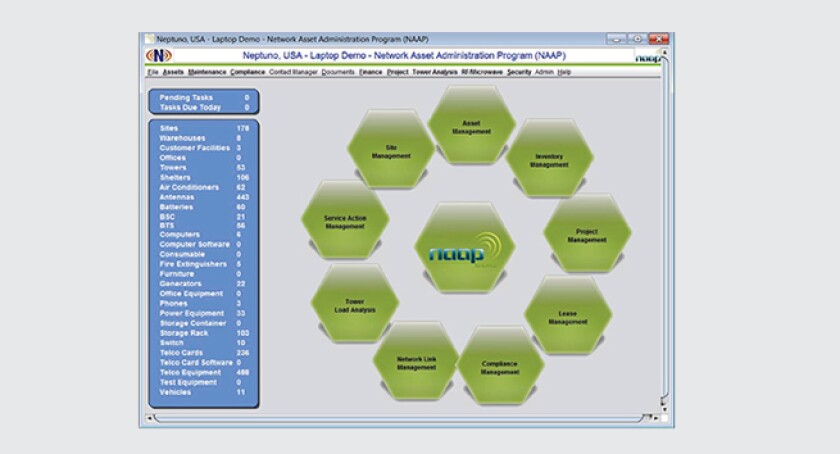Image resolution: width=840 pixels, height=454 pixels.
Task: Click the Air Conditioners row
Action: [x=204, y=187]
